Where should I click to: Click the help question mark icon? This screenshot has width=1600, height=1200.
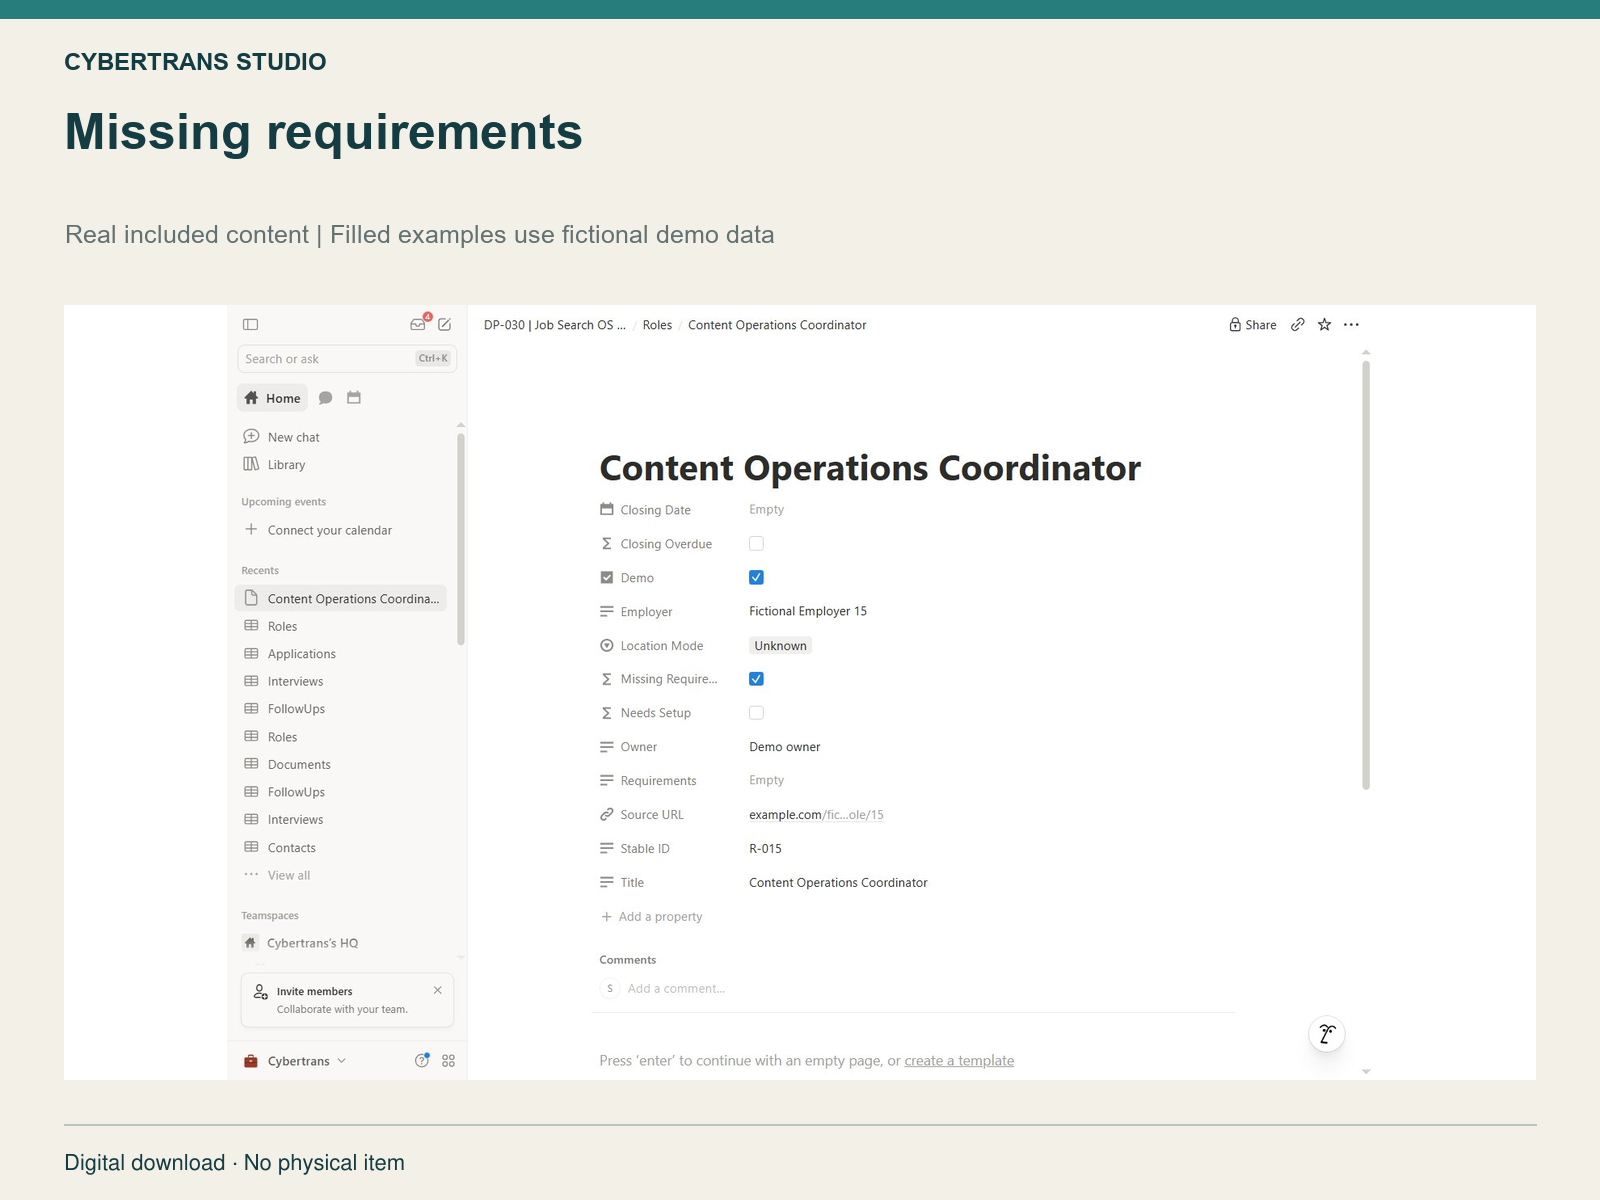422,1061
